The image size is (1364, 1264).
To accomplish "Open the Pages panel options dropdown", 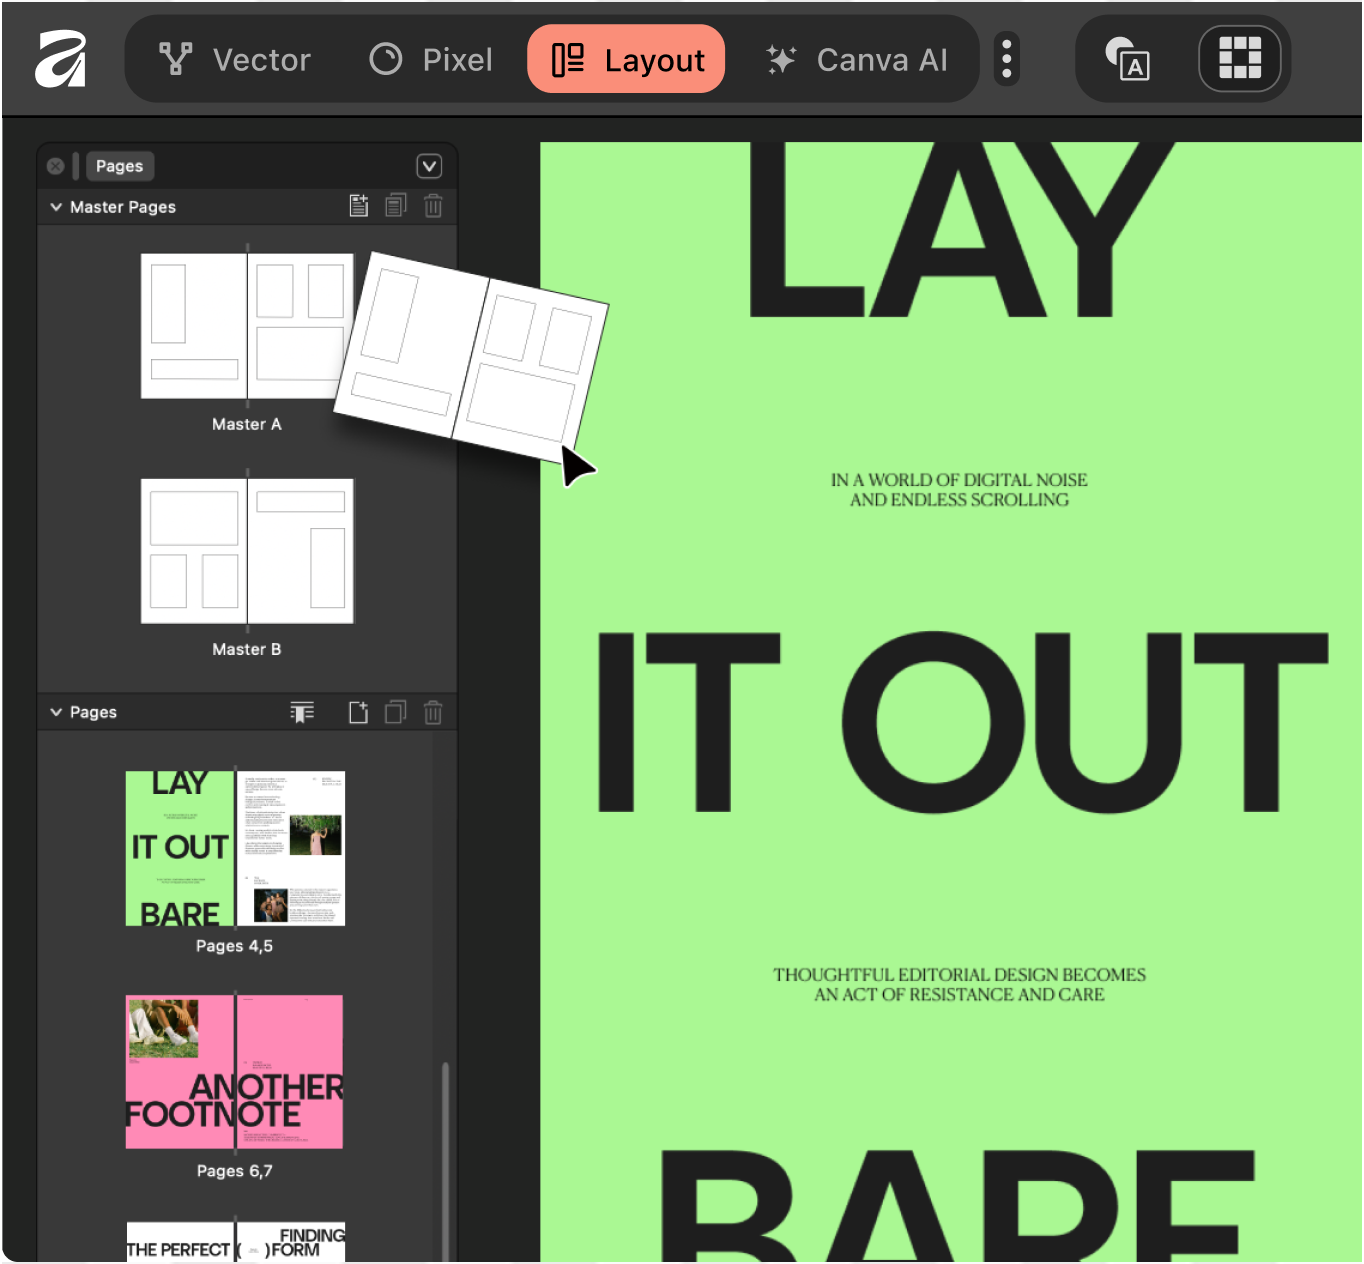I will pyautogui.click(x=430, y=166).
